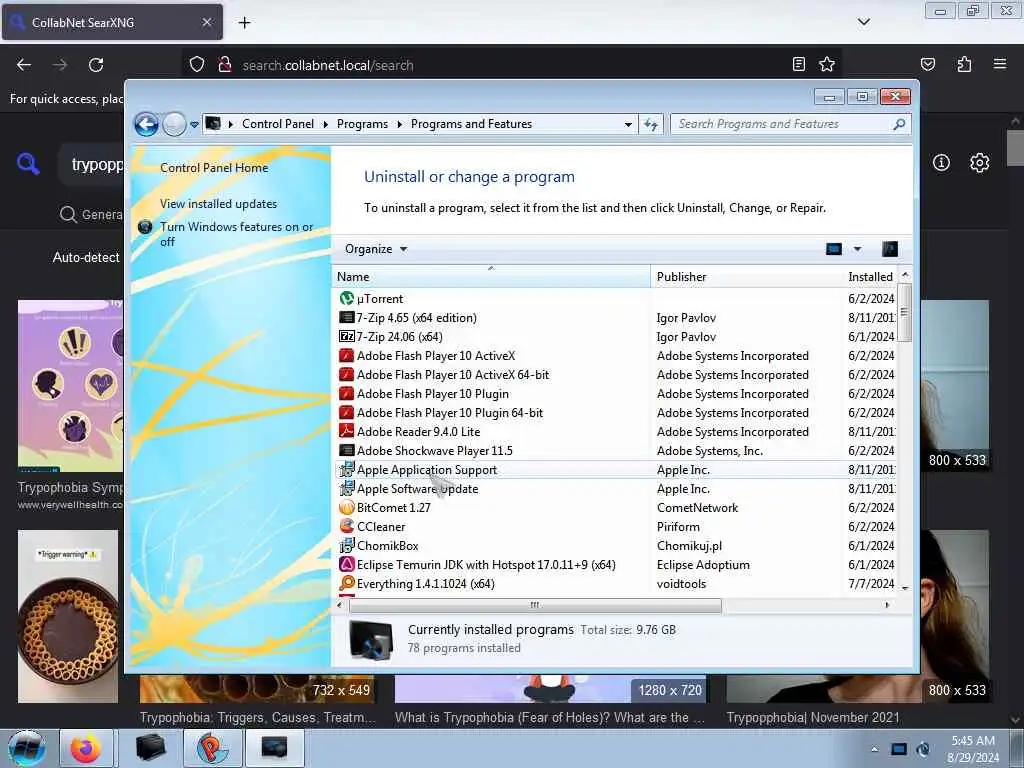Select the CCleaner program icon
The height and width of the screenshot is (768, 1024).
pos(347,526)
